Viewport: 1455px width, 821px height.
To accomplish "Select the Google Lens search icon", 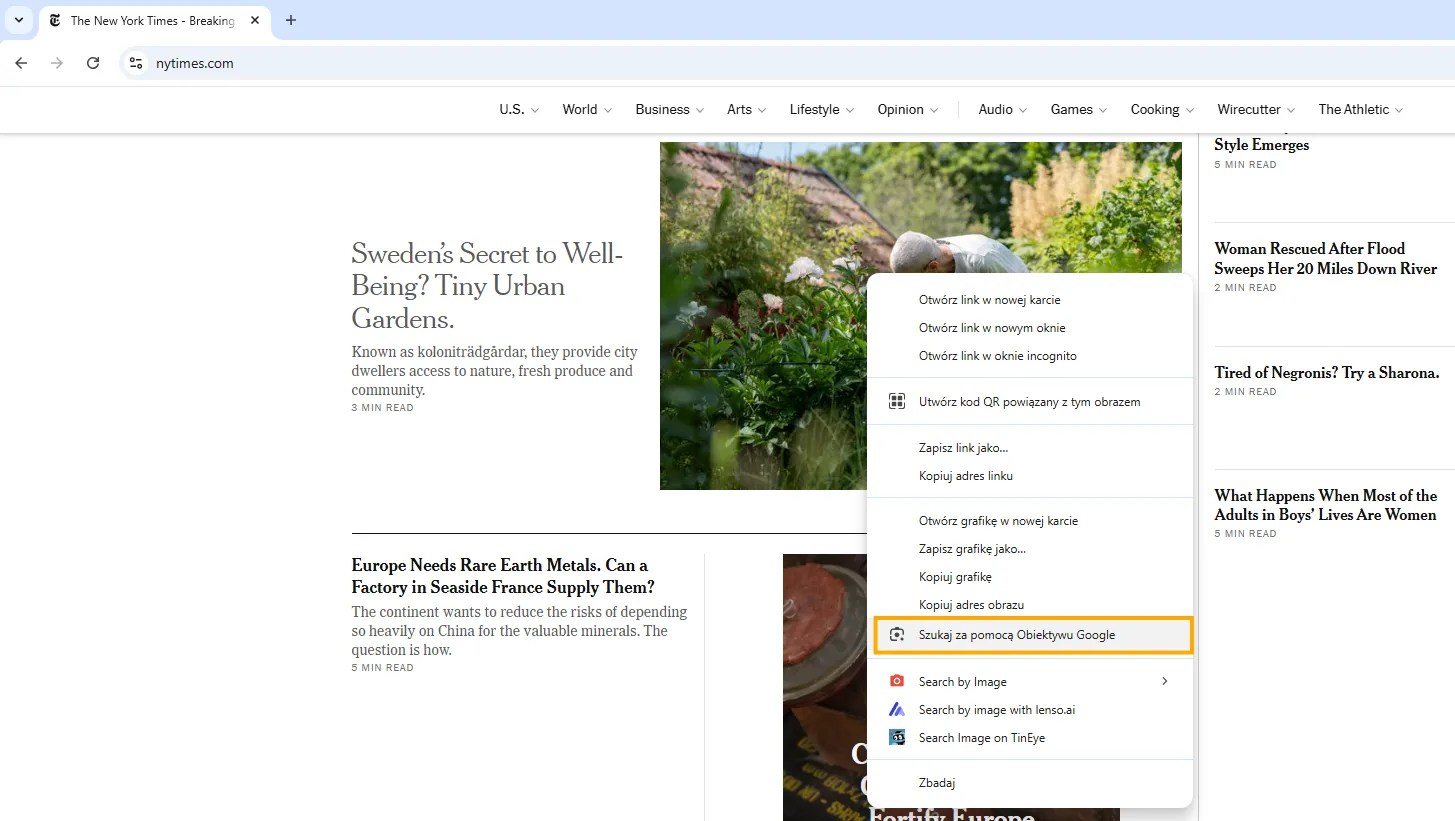I will (897, 634).
